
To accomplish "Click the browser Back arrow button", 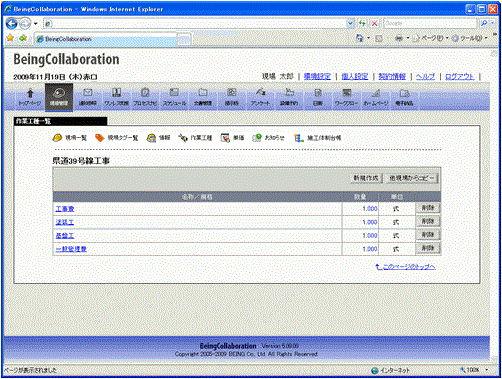I will click(x=12, y=23).
